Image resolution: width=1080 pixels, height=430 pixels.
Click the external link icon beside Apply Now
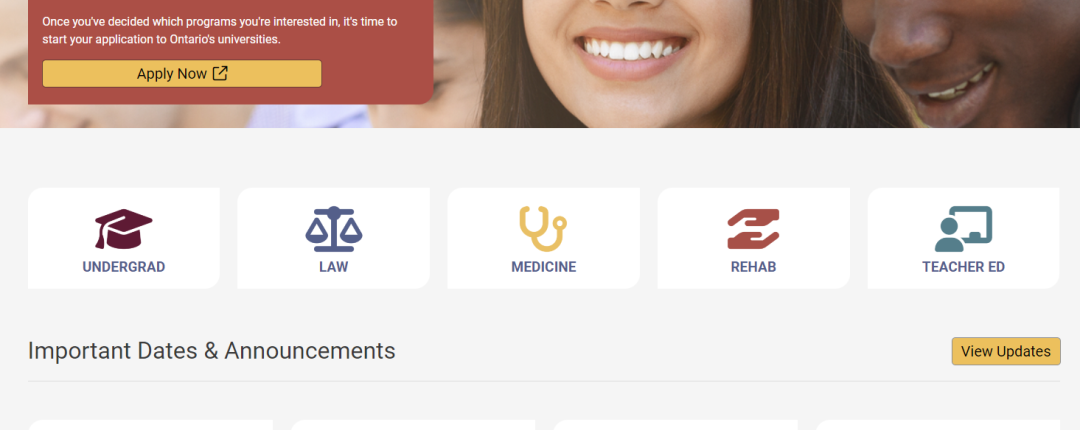pyautogui.click(x=220, y=73)
